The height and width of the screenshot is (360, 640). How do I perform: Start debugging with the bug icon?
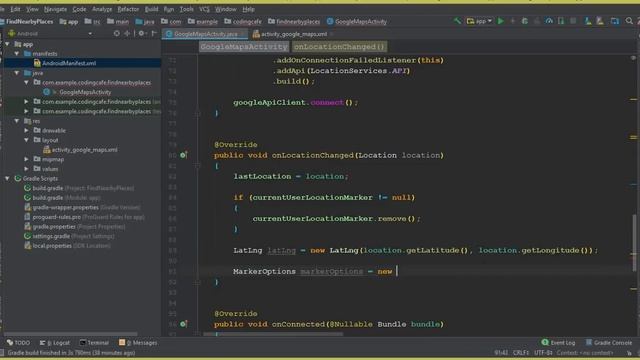524,21
